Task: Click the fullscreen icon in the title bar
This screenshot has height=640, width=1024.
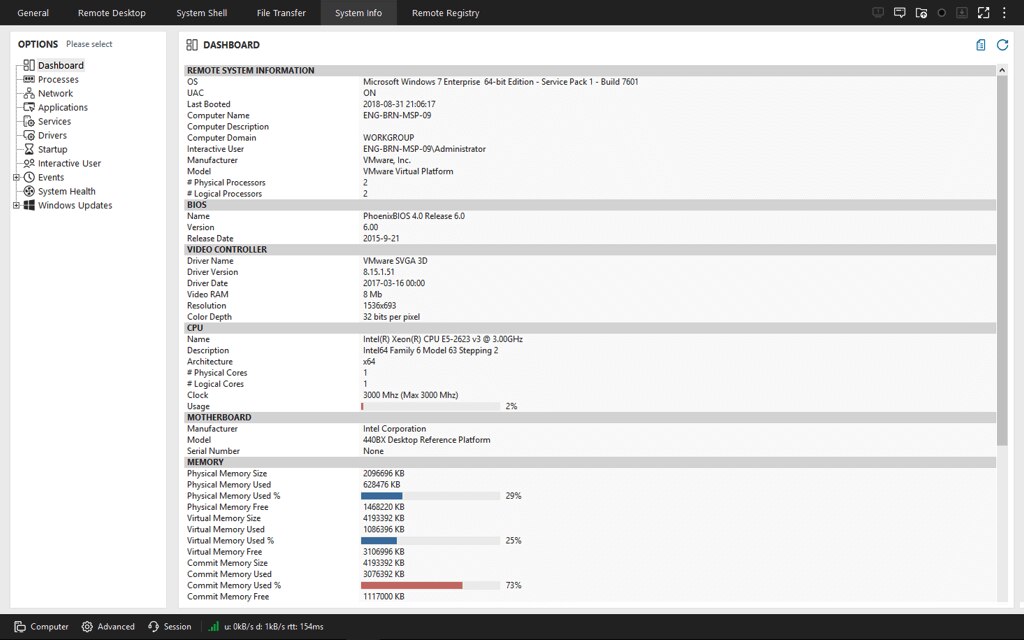Action: pos(983,12)
